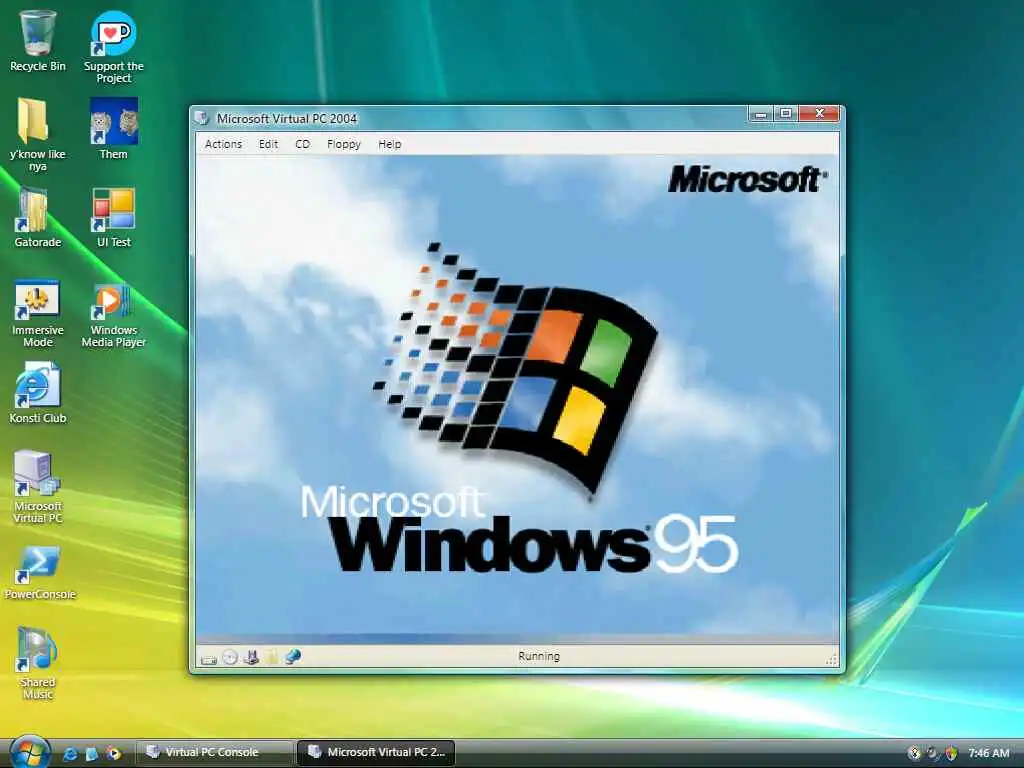The image size is (1024, 768).
Task: Launch Media Player from Quick Launch
Action: [x=114, y=754]
